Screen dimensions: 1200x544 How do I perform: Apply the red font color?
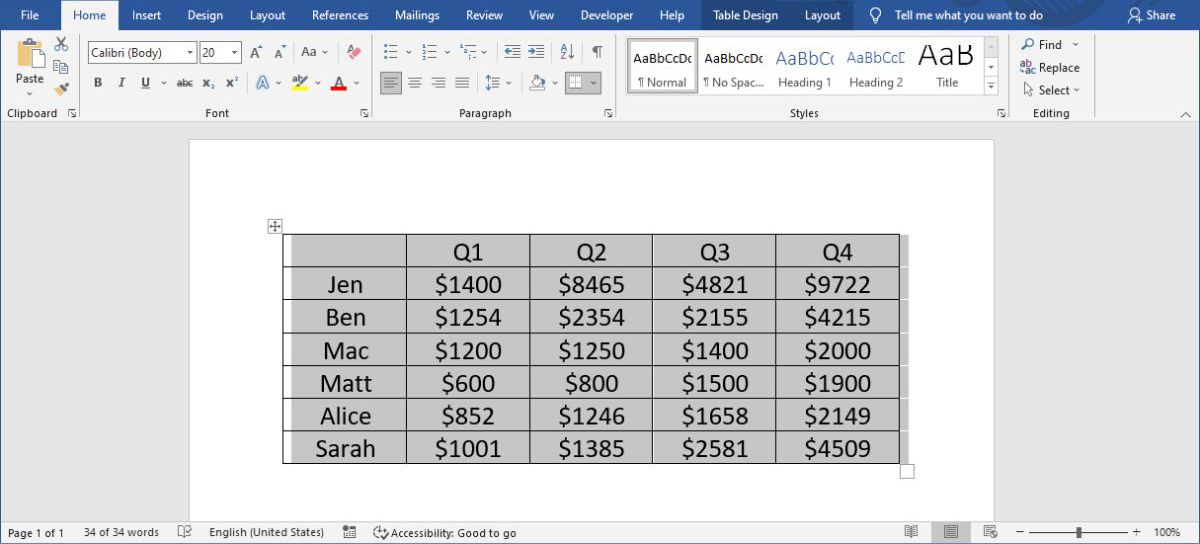tap(338, 83)
